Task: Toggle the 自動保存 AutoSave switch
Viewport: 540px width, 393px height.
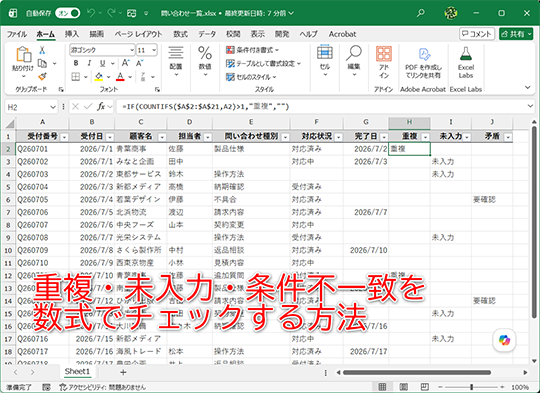Action: (68, 13)
